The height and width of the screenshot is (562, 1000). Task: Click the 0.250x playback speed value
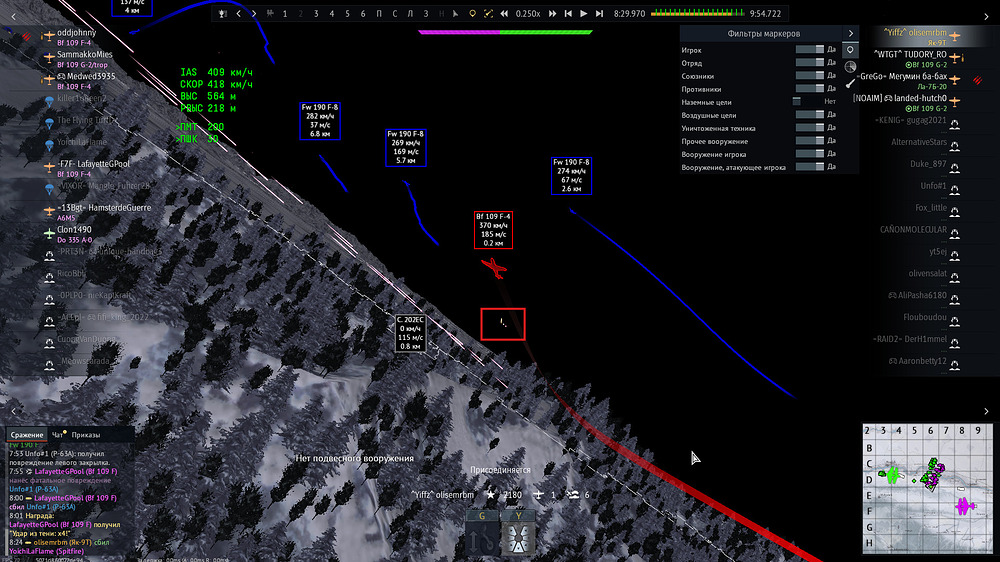528,13
